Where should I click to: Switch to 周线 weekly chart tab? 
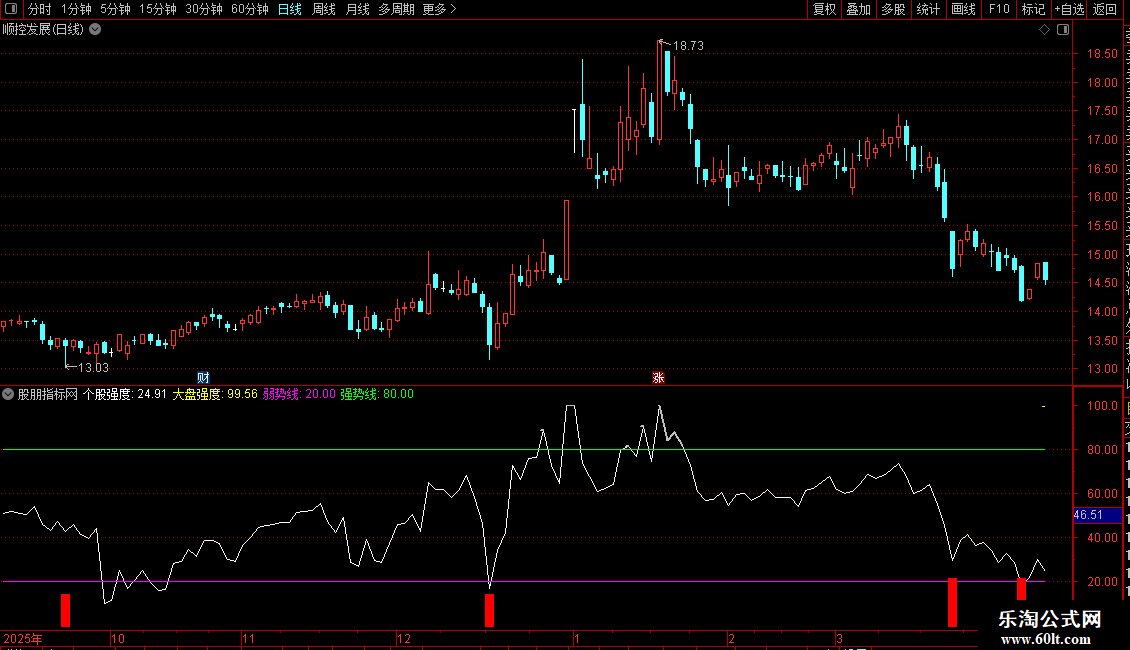point(324,9)
